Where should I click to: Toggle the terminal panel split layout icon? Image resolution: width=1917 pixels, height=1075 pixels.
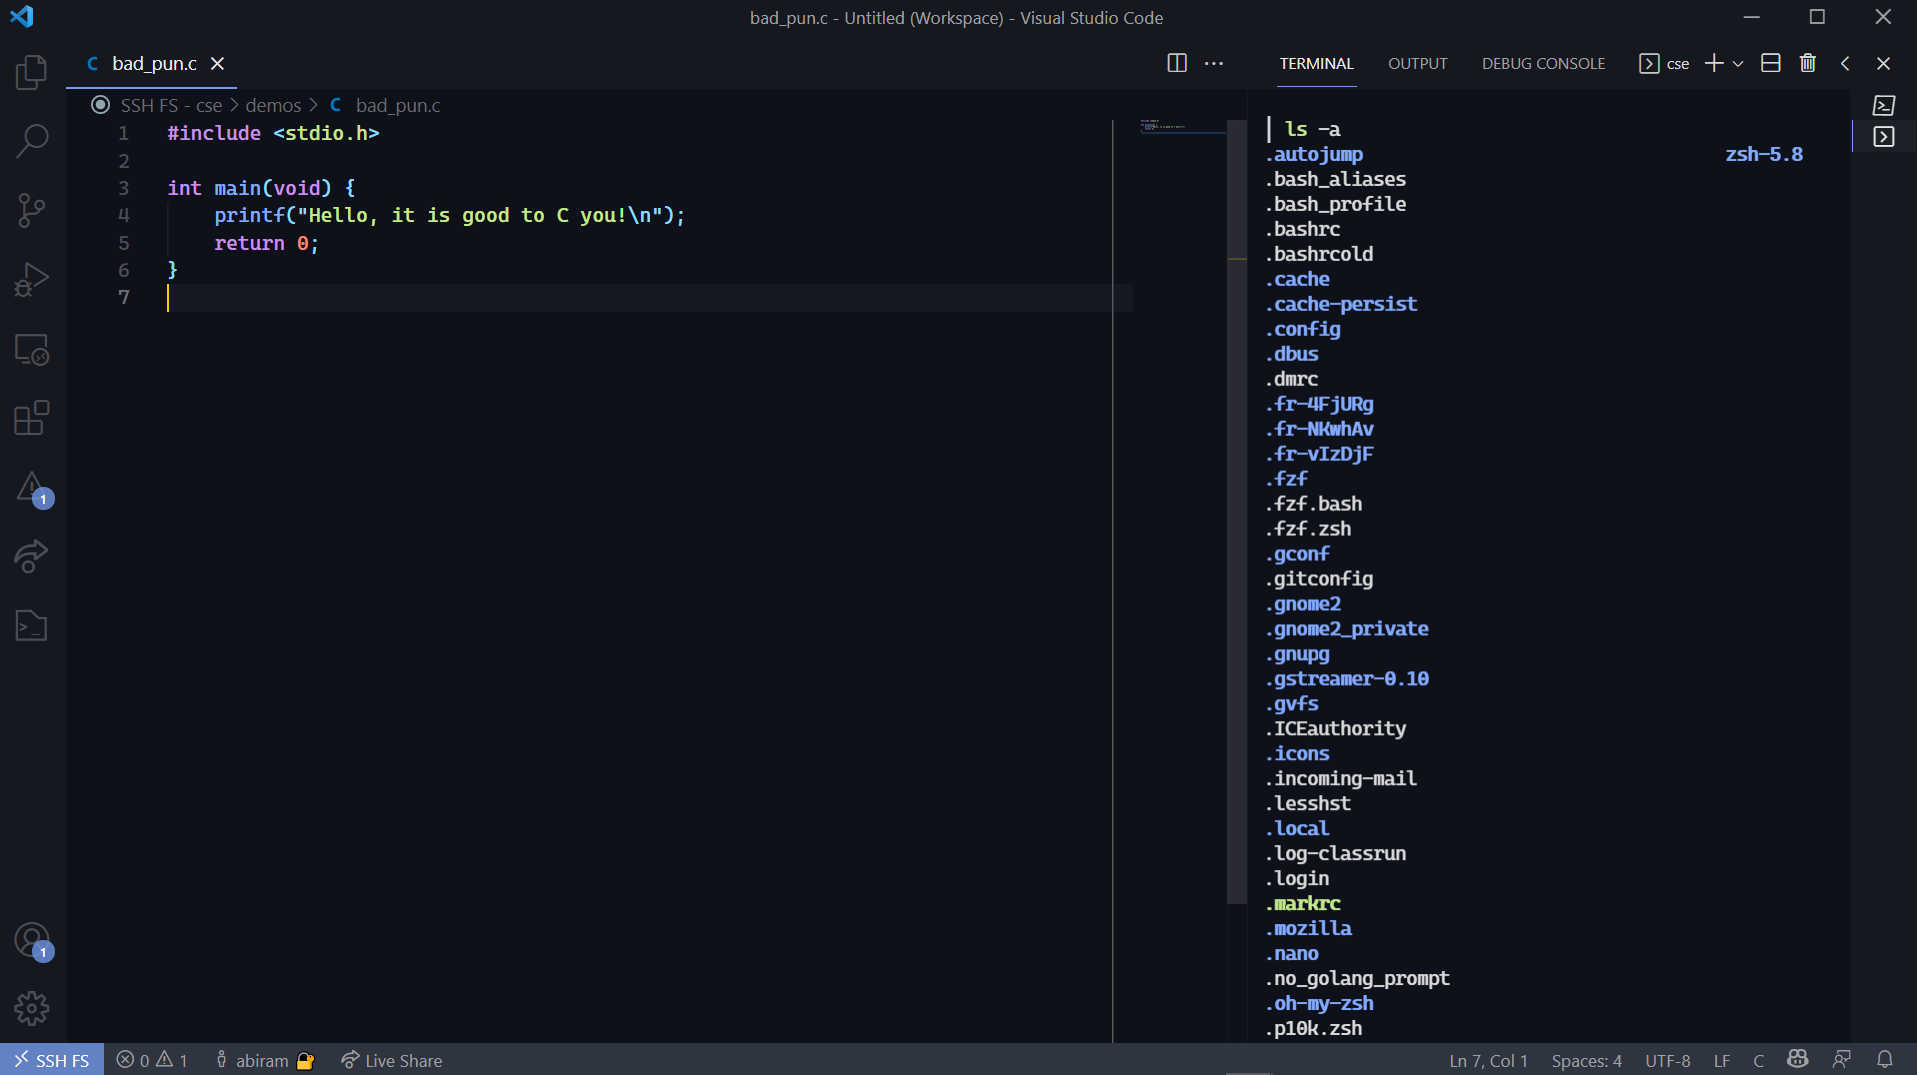click(1770, 63)
